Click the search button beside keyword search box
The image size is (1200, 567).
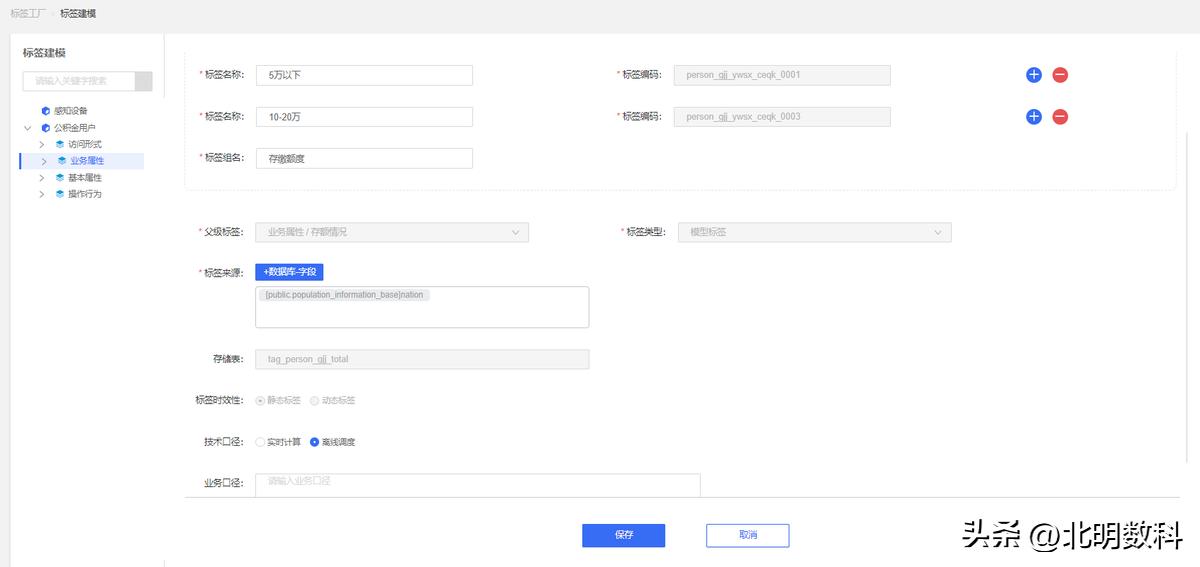point(144,81)
